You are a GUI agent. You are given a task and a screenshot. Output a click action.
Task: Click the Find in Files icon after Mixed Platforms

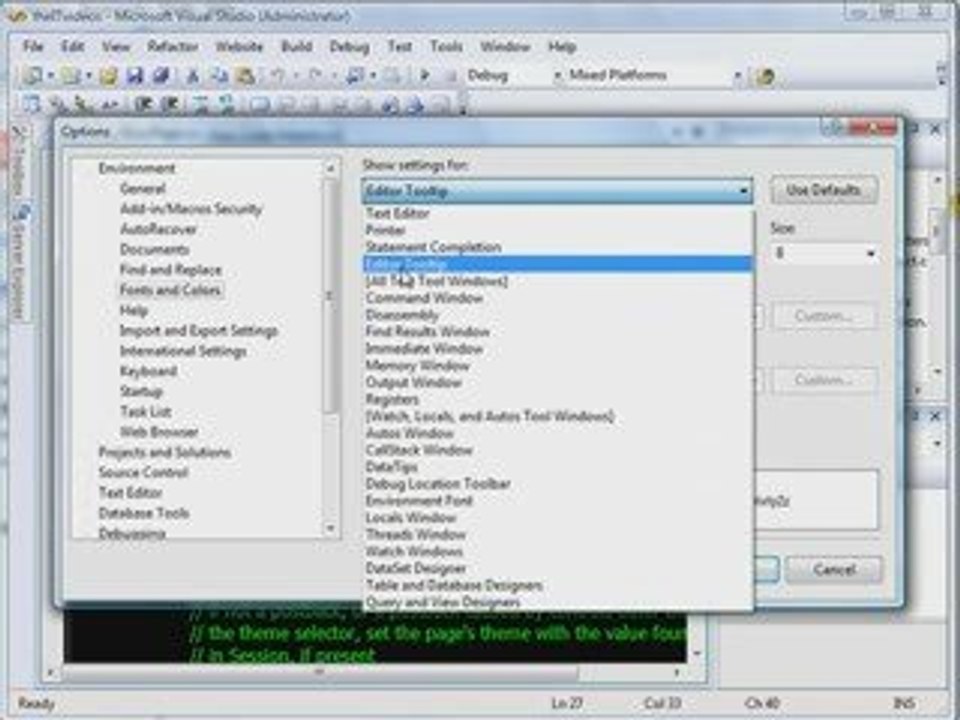pyautogui.click(x=765, y=76)
